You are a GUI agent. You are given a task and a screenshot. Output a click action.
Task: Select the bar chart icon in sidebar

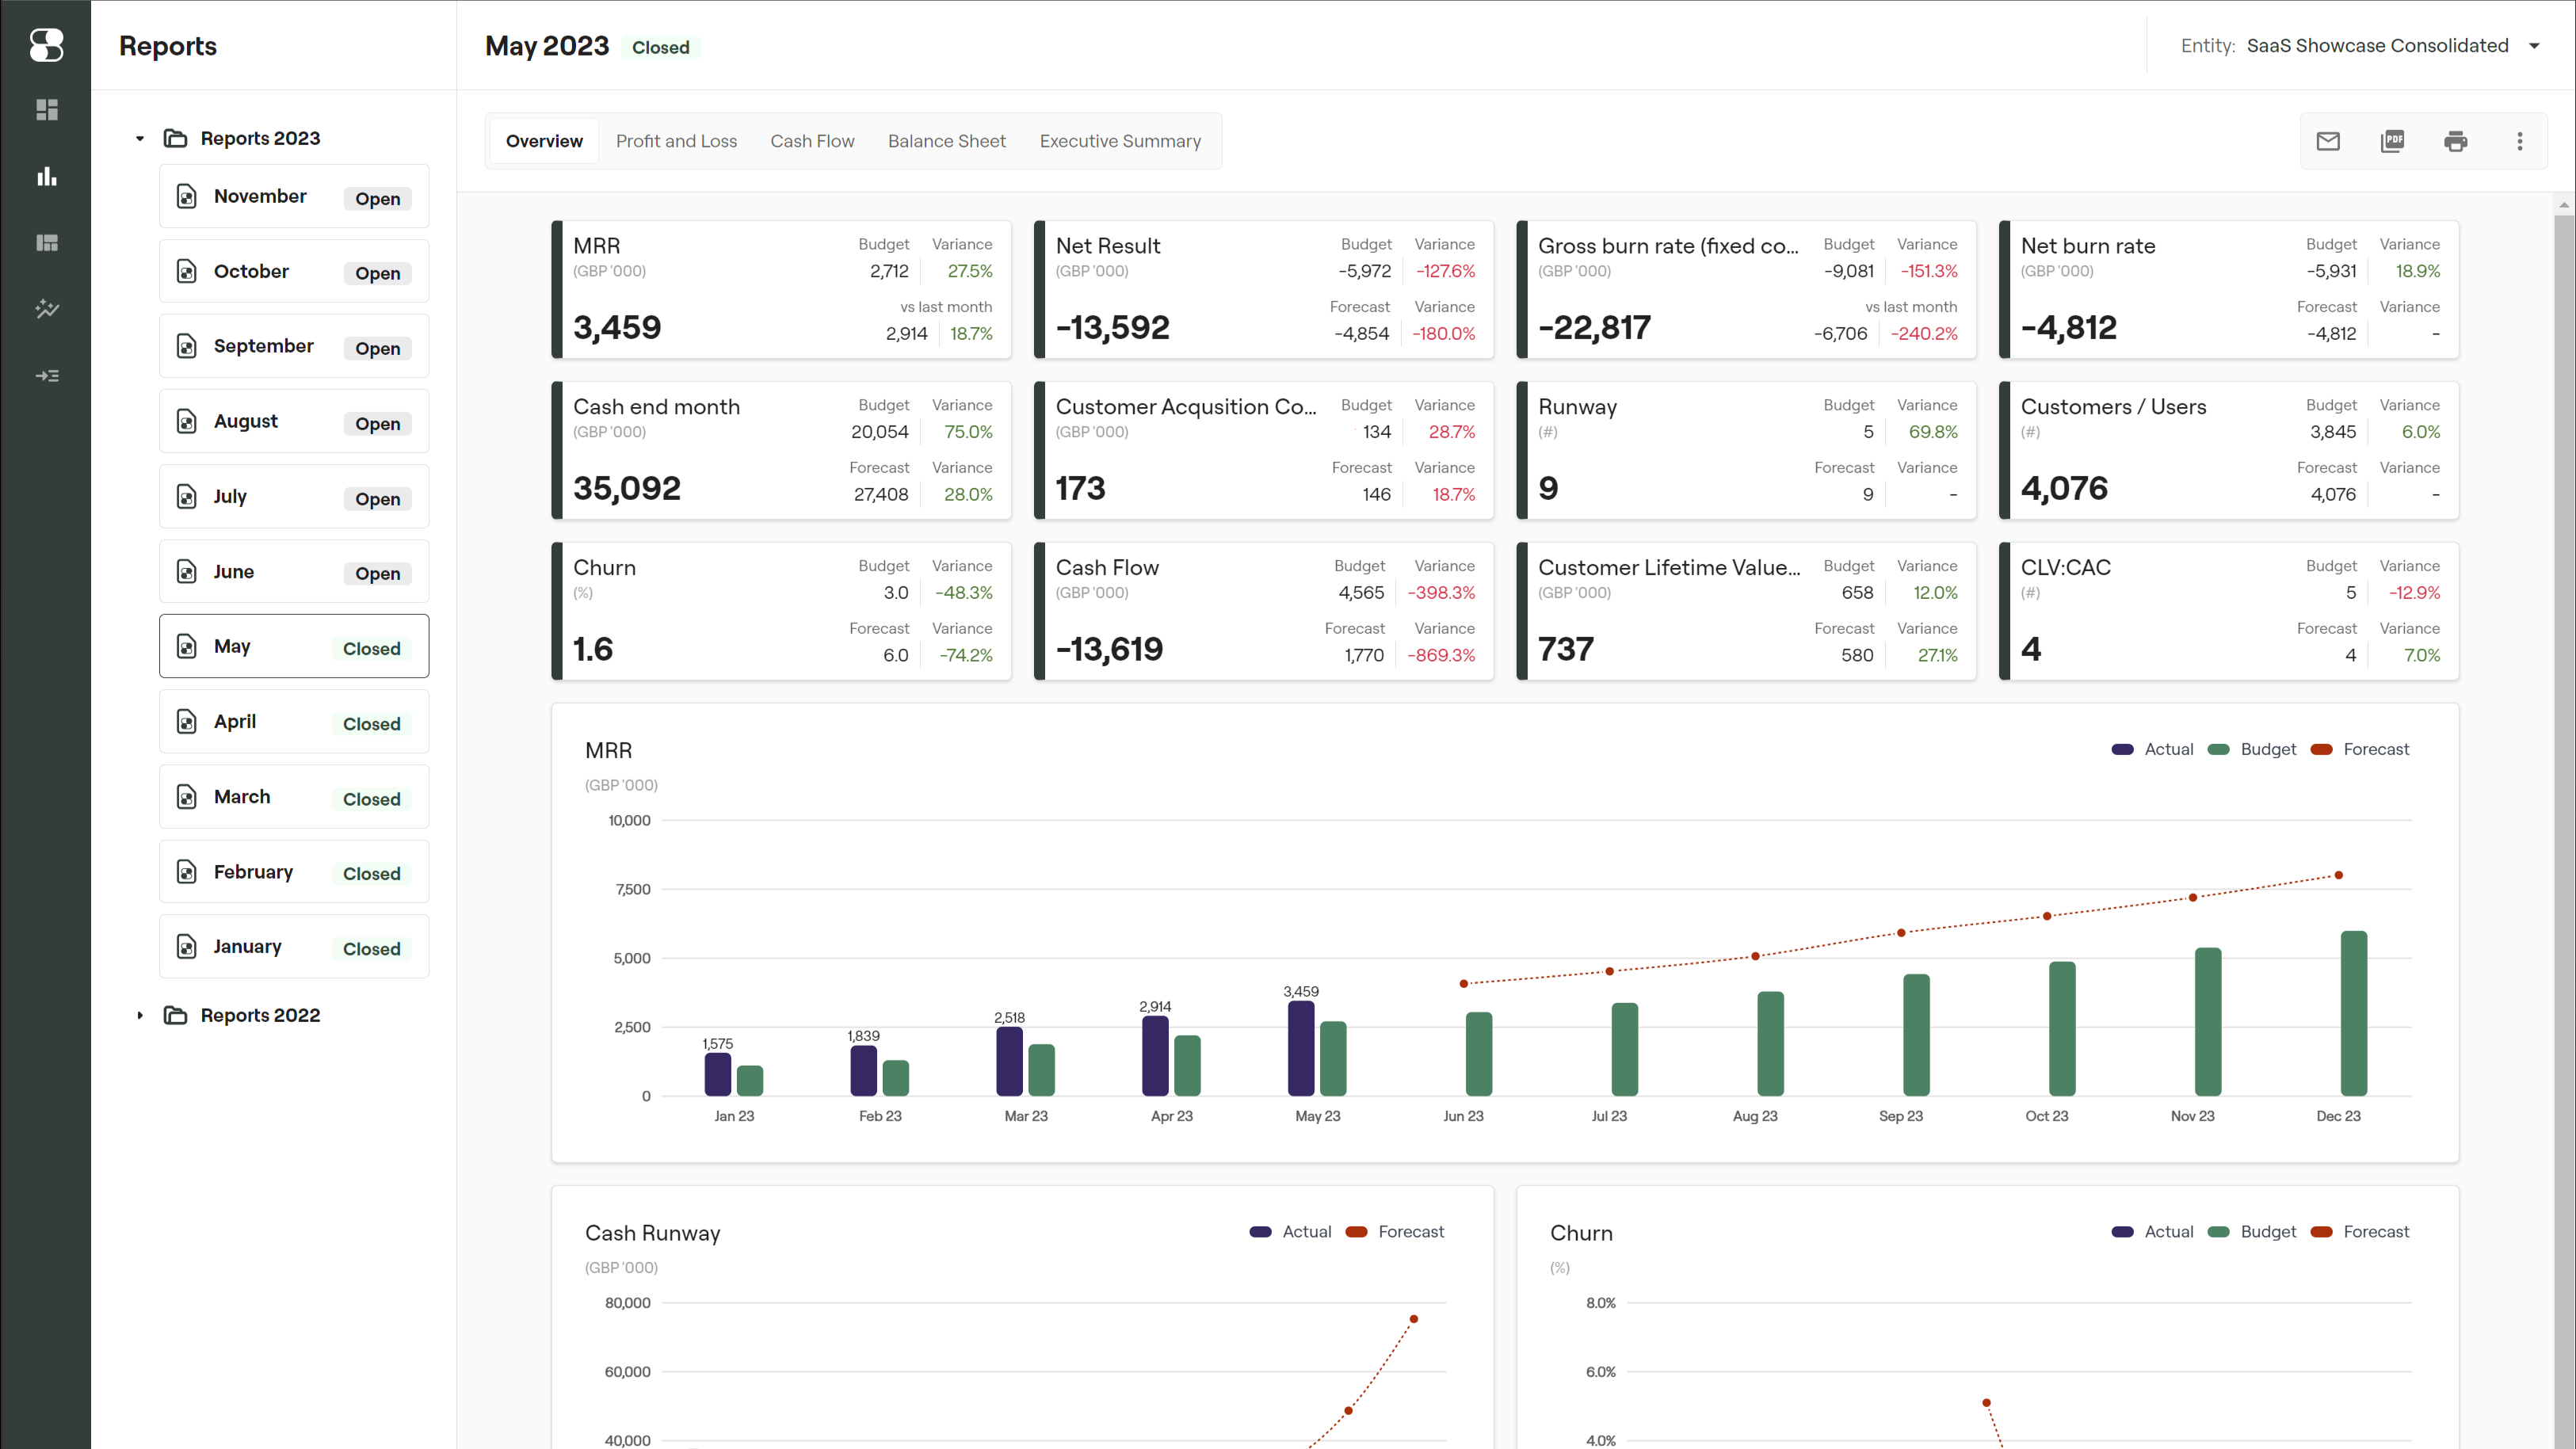(x=46, y=176)
